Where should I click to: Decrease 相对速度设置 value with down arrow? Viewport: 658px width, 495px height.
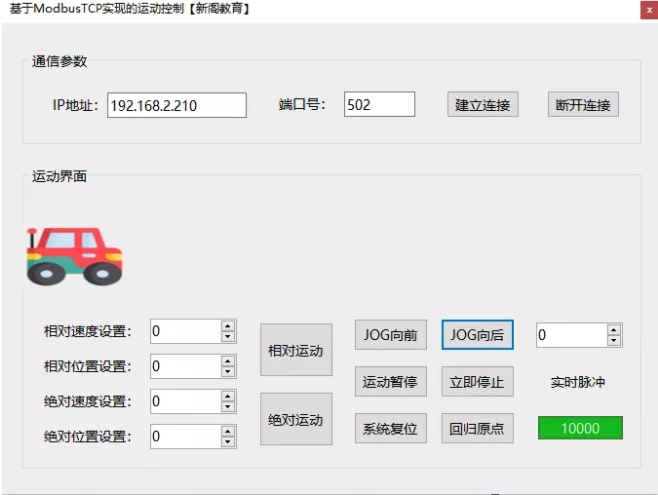[x=227, y=336]
